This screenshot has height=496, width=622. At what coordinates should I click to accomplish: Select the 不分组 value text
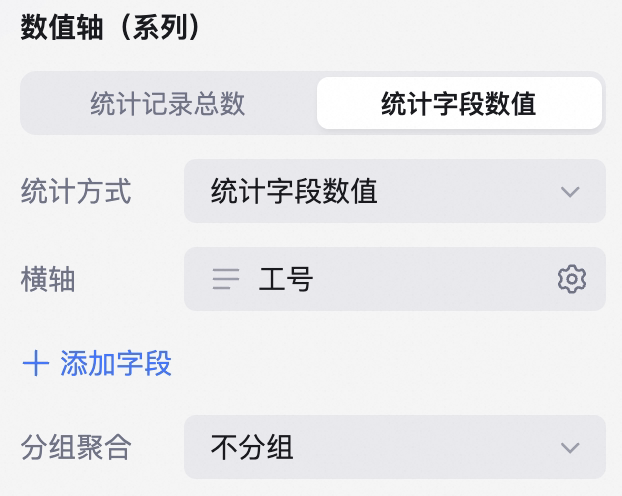tap(252, 447)
